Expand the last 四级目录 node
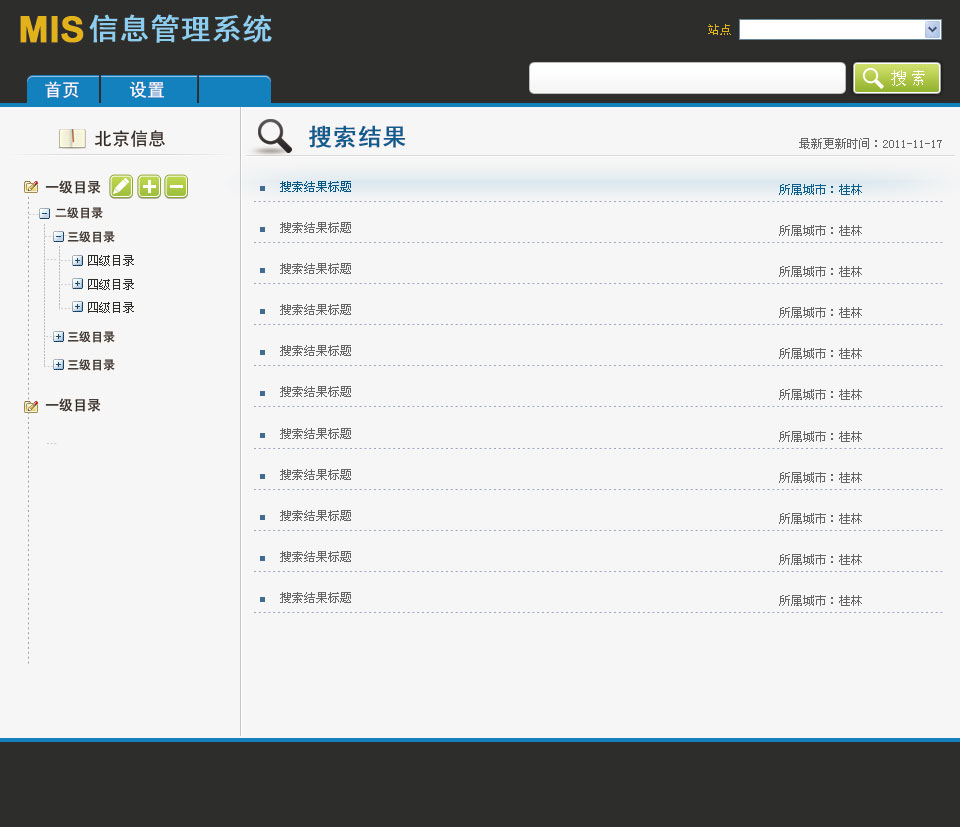Screen dimensions: 960x827 (x=77, y=307)
